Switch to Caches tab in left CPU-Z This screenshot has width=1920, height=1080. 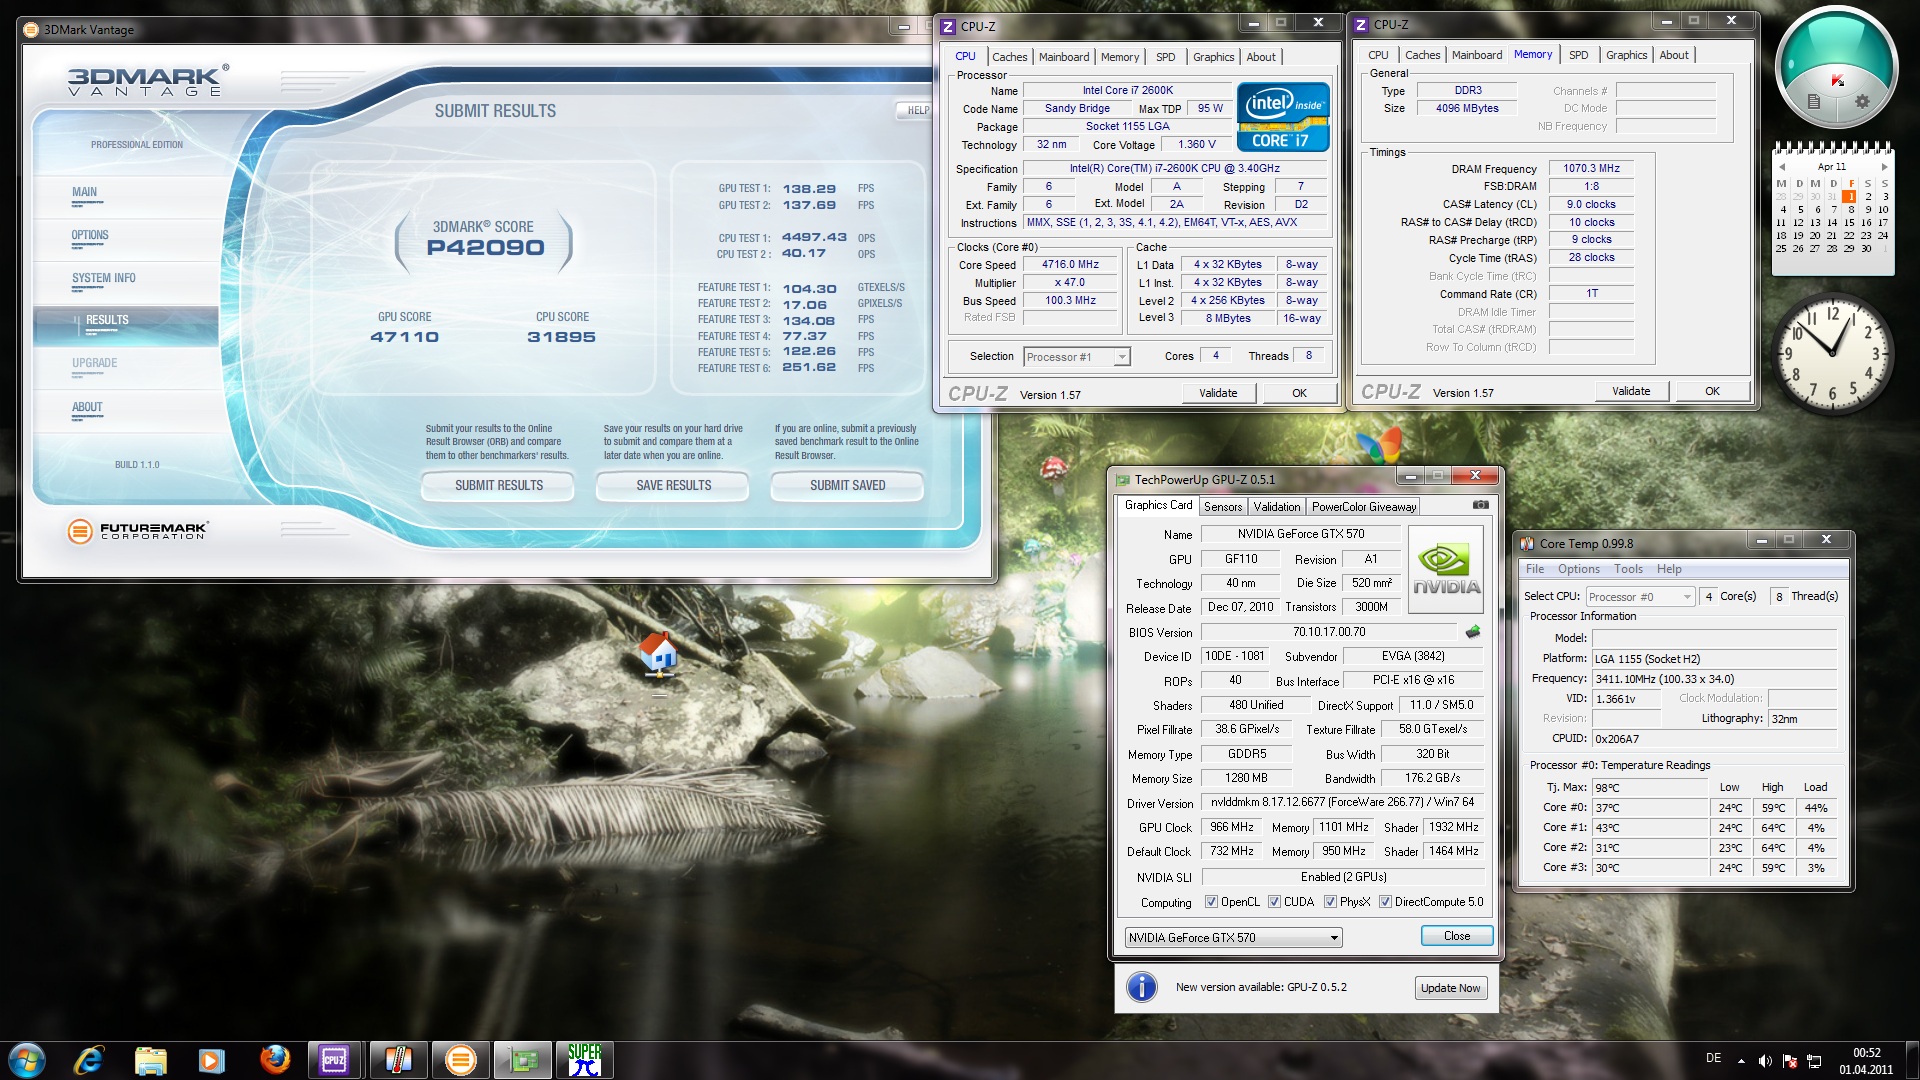pos(1009,57)
